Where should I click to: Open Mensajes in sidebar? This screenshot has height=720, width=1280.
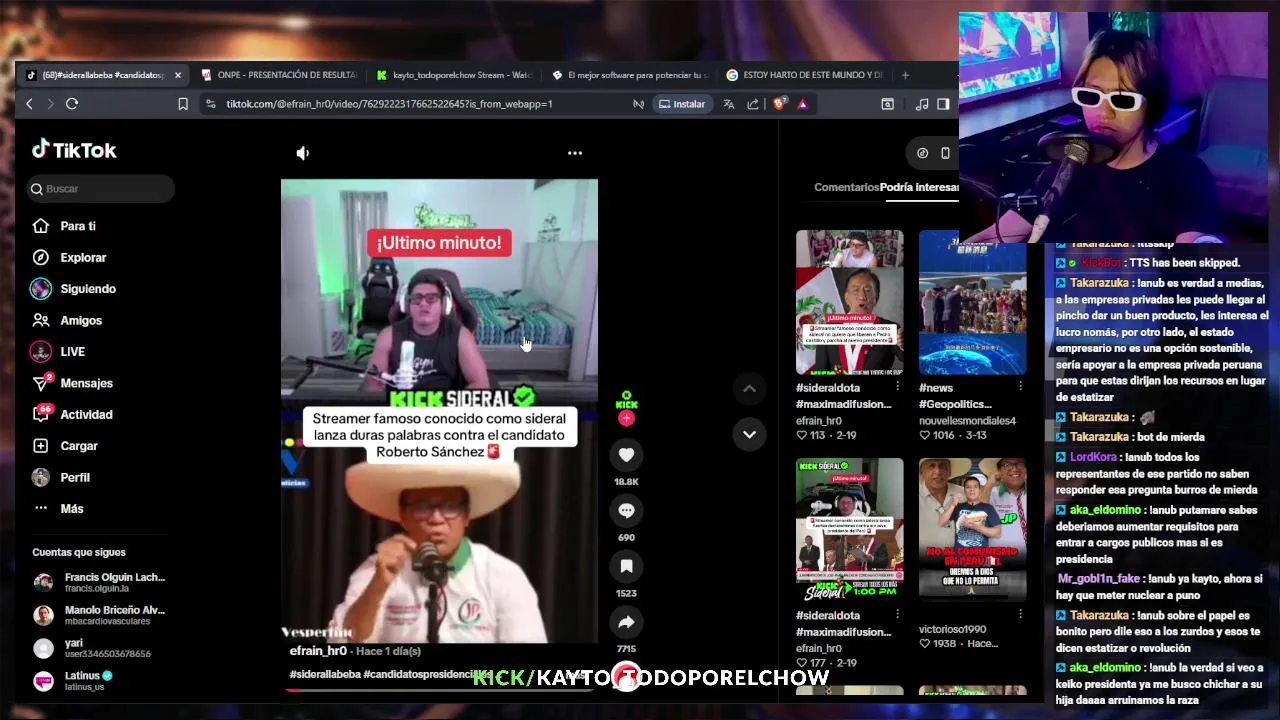(x=86, y=383)
